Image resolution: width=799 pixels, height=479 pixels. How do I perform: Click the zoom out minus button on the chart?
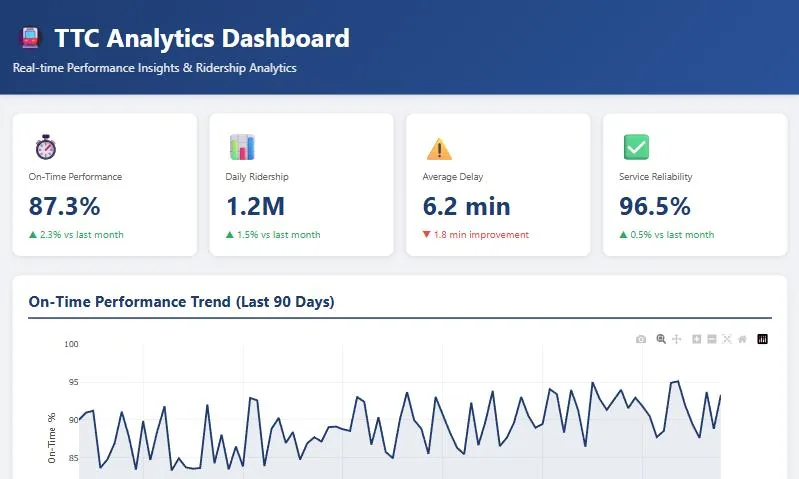(712, 339)
